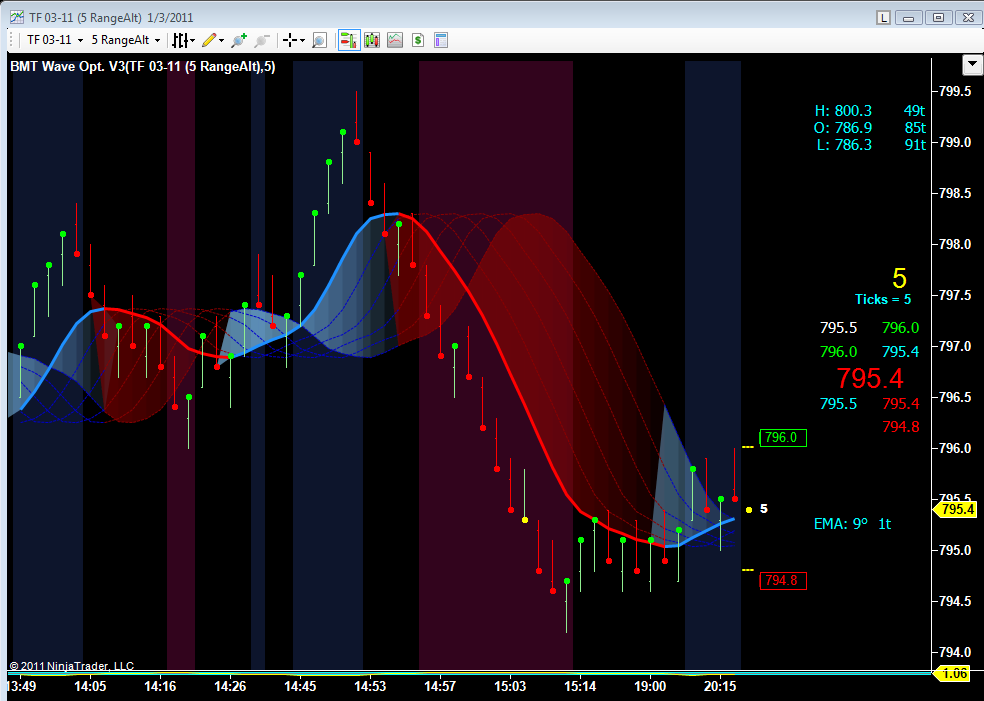Open the Indicators line-chart icon
The image size is (984, 701).
click(395, 41)
